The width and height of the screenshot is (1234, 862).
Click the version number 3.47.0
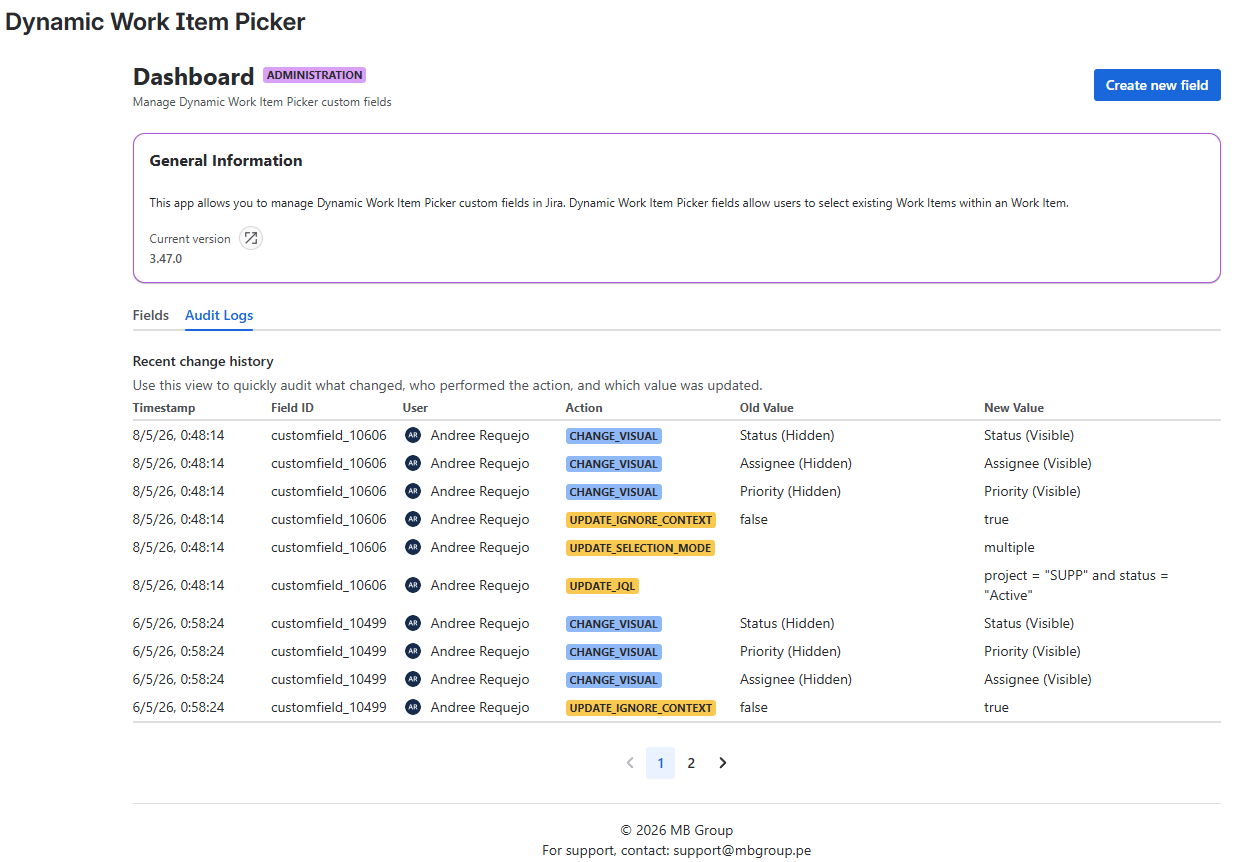(166, 259)
